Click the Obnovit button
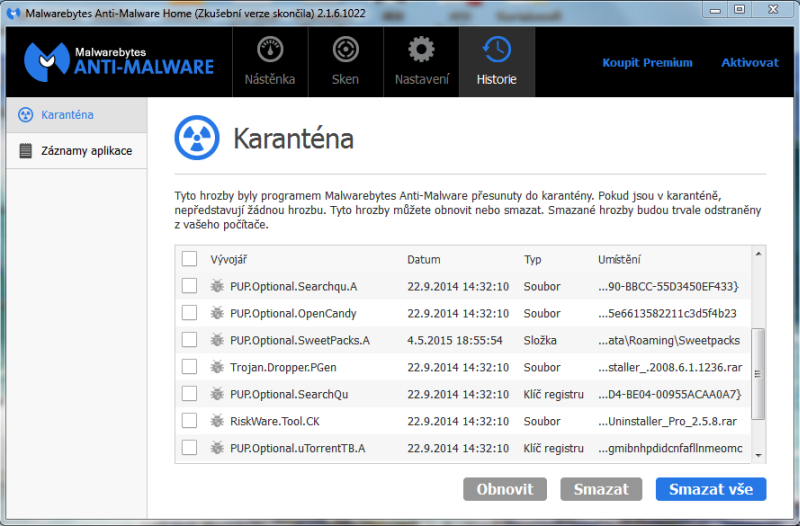This screenshot has width=800, height=526. click(505, 489)
